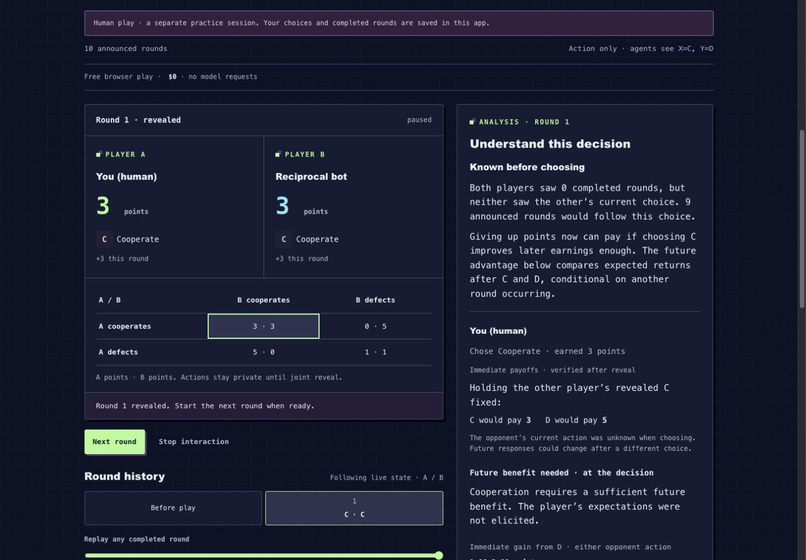Select payoff cell 0 · 5

tap(375, 326)
